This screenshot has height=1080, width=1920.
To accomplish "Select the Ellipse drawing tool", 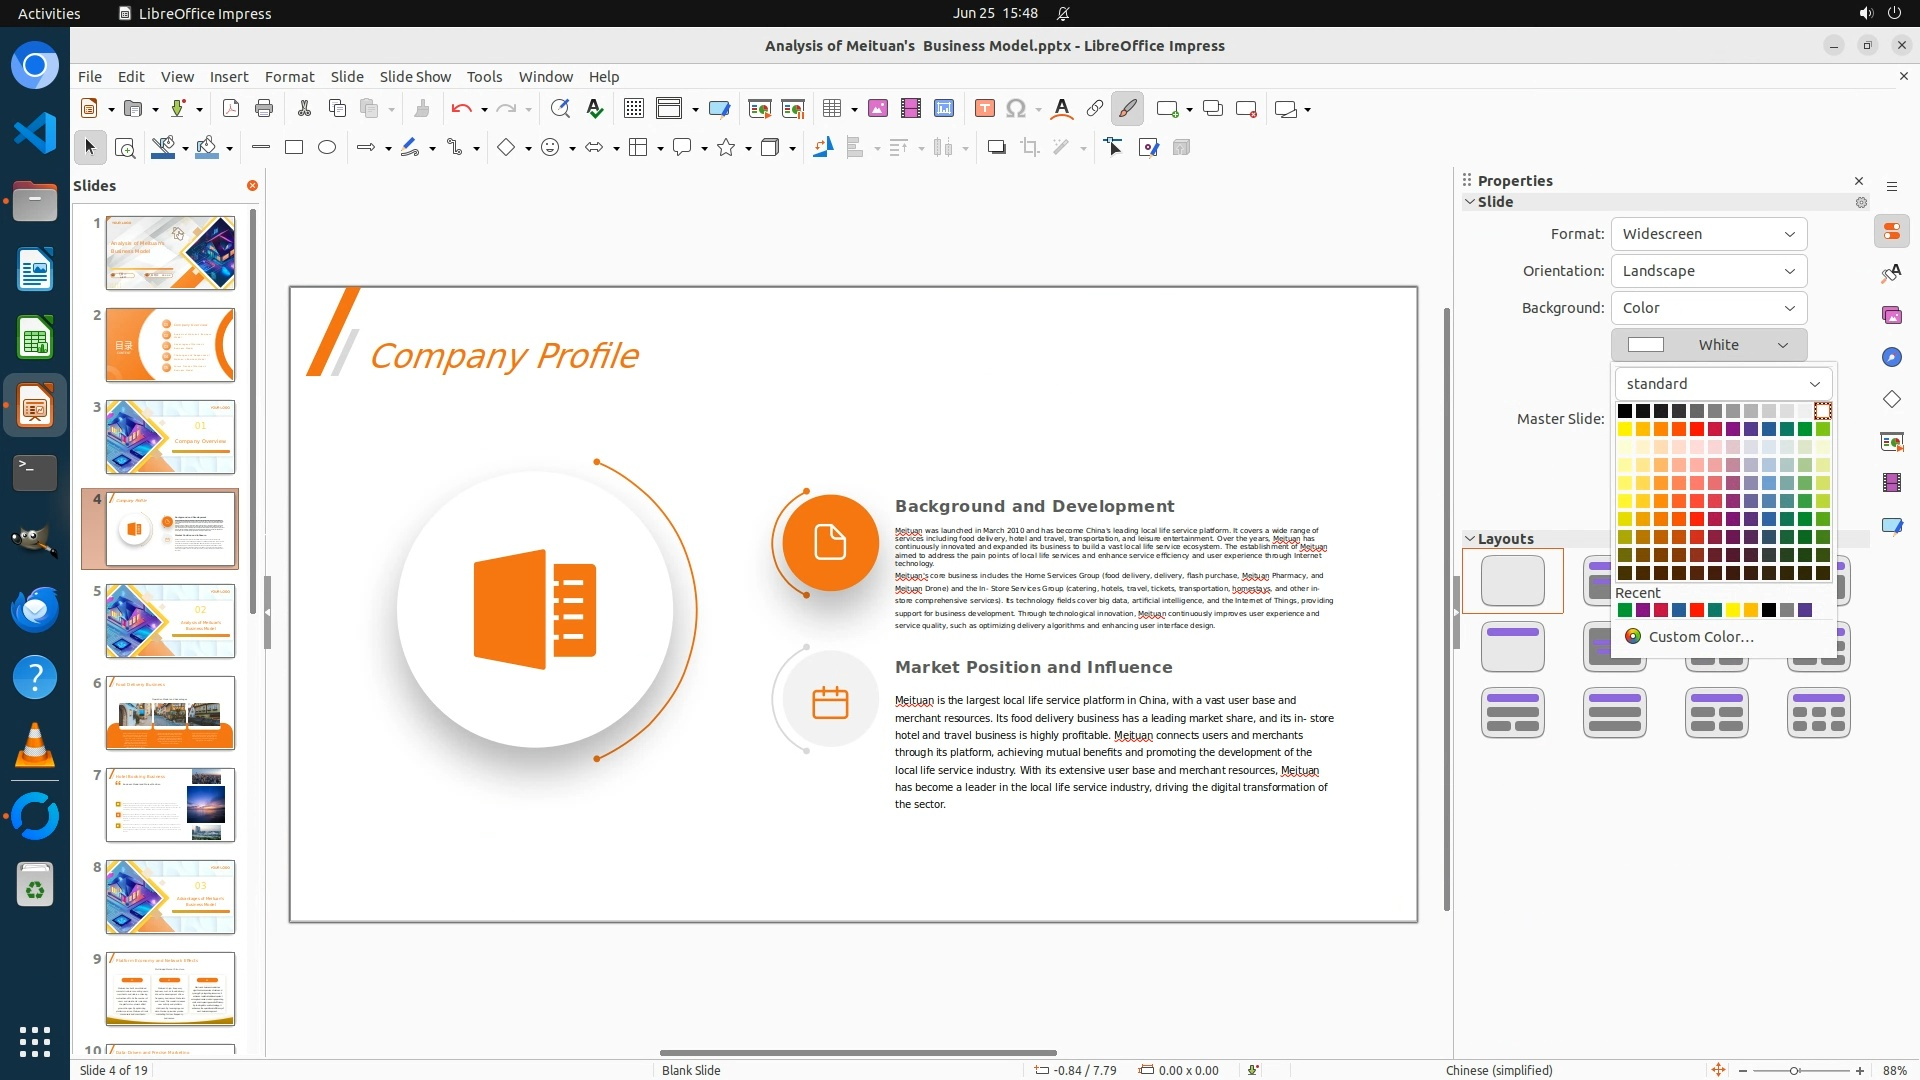I will pyautogui.click(x=327, y=148).
